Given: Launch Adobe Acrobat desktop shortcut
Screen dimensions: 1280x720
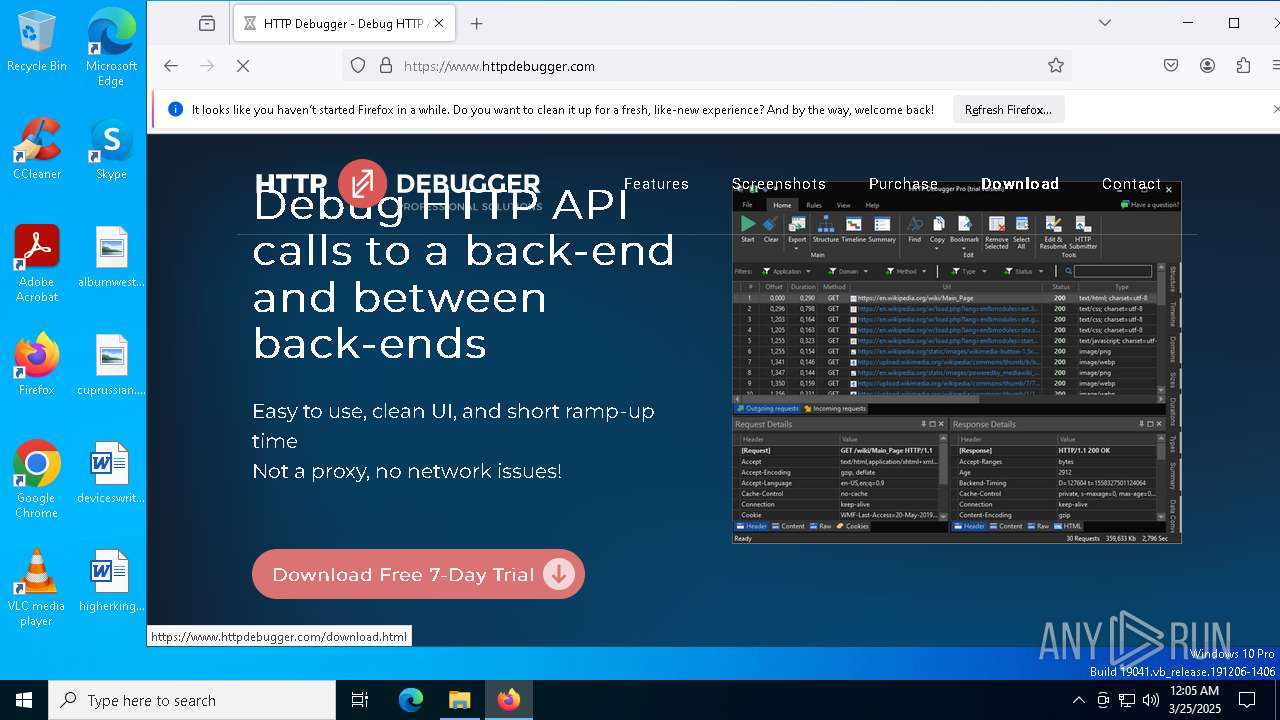Looking at the screenshot, I should [x=37, y=264].
